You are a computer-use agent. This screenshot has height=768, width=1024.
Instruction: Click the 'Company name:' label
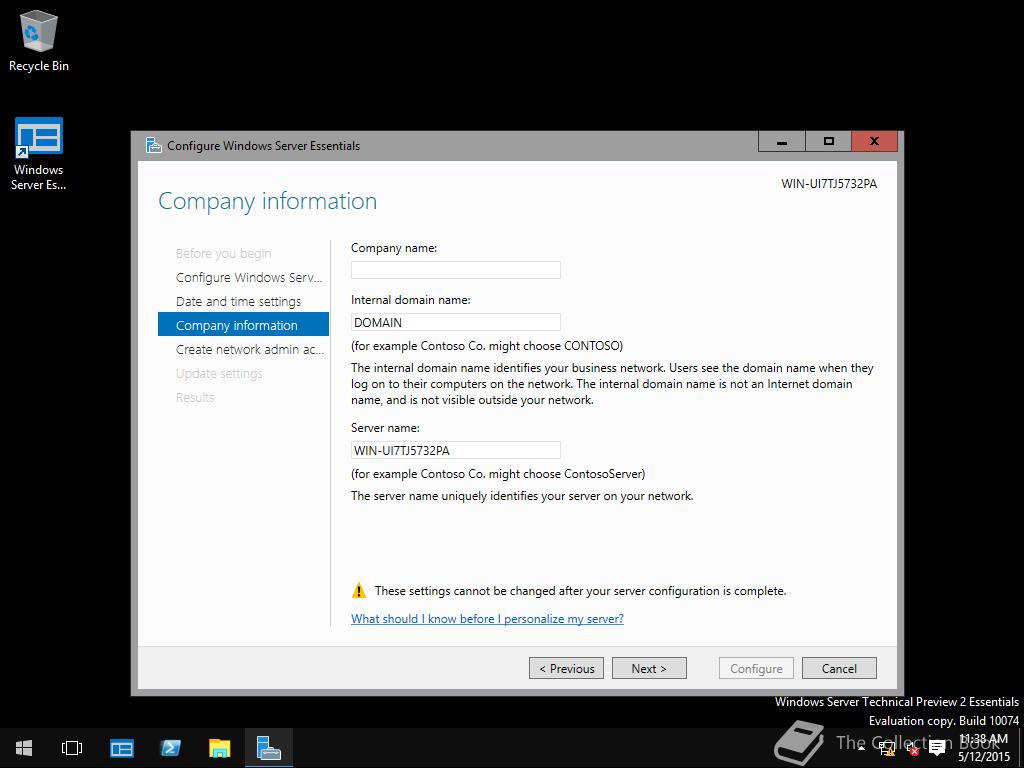394,248
